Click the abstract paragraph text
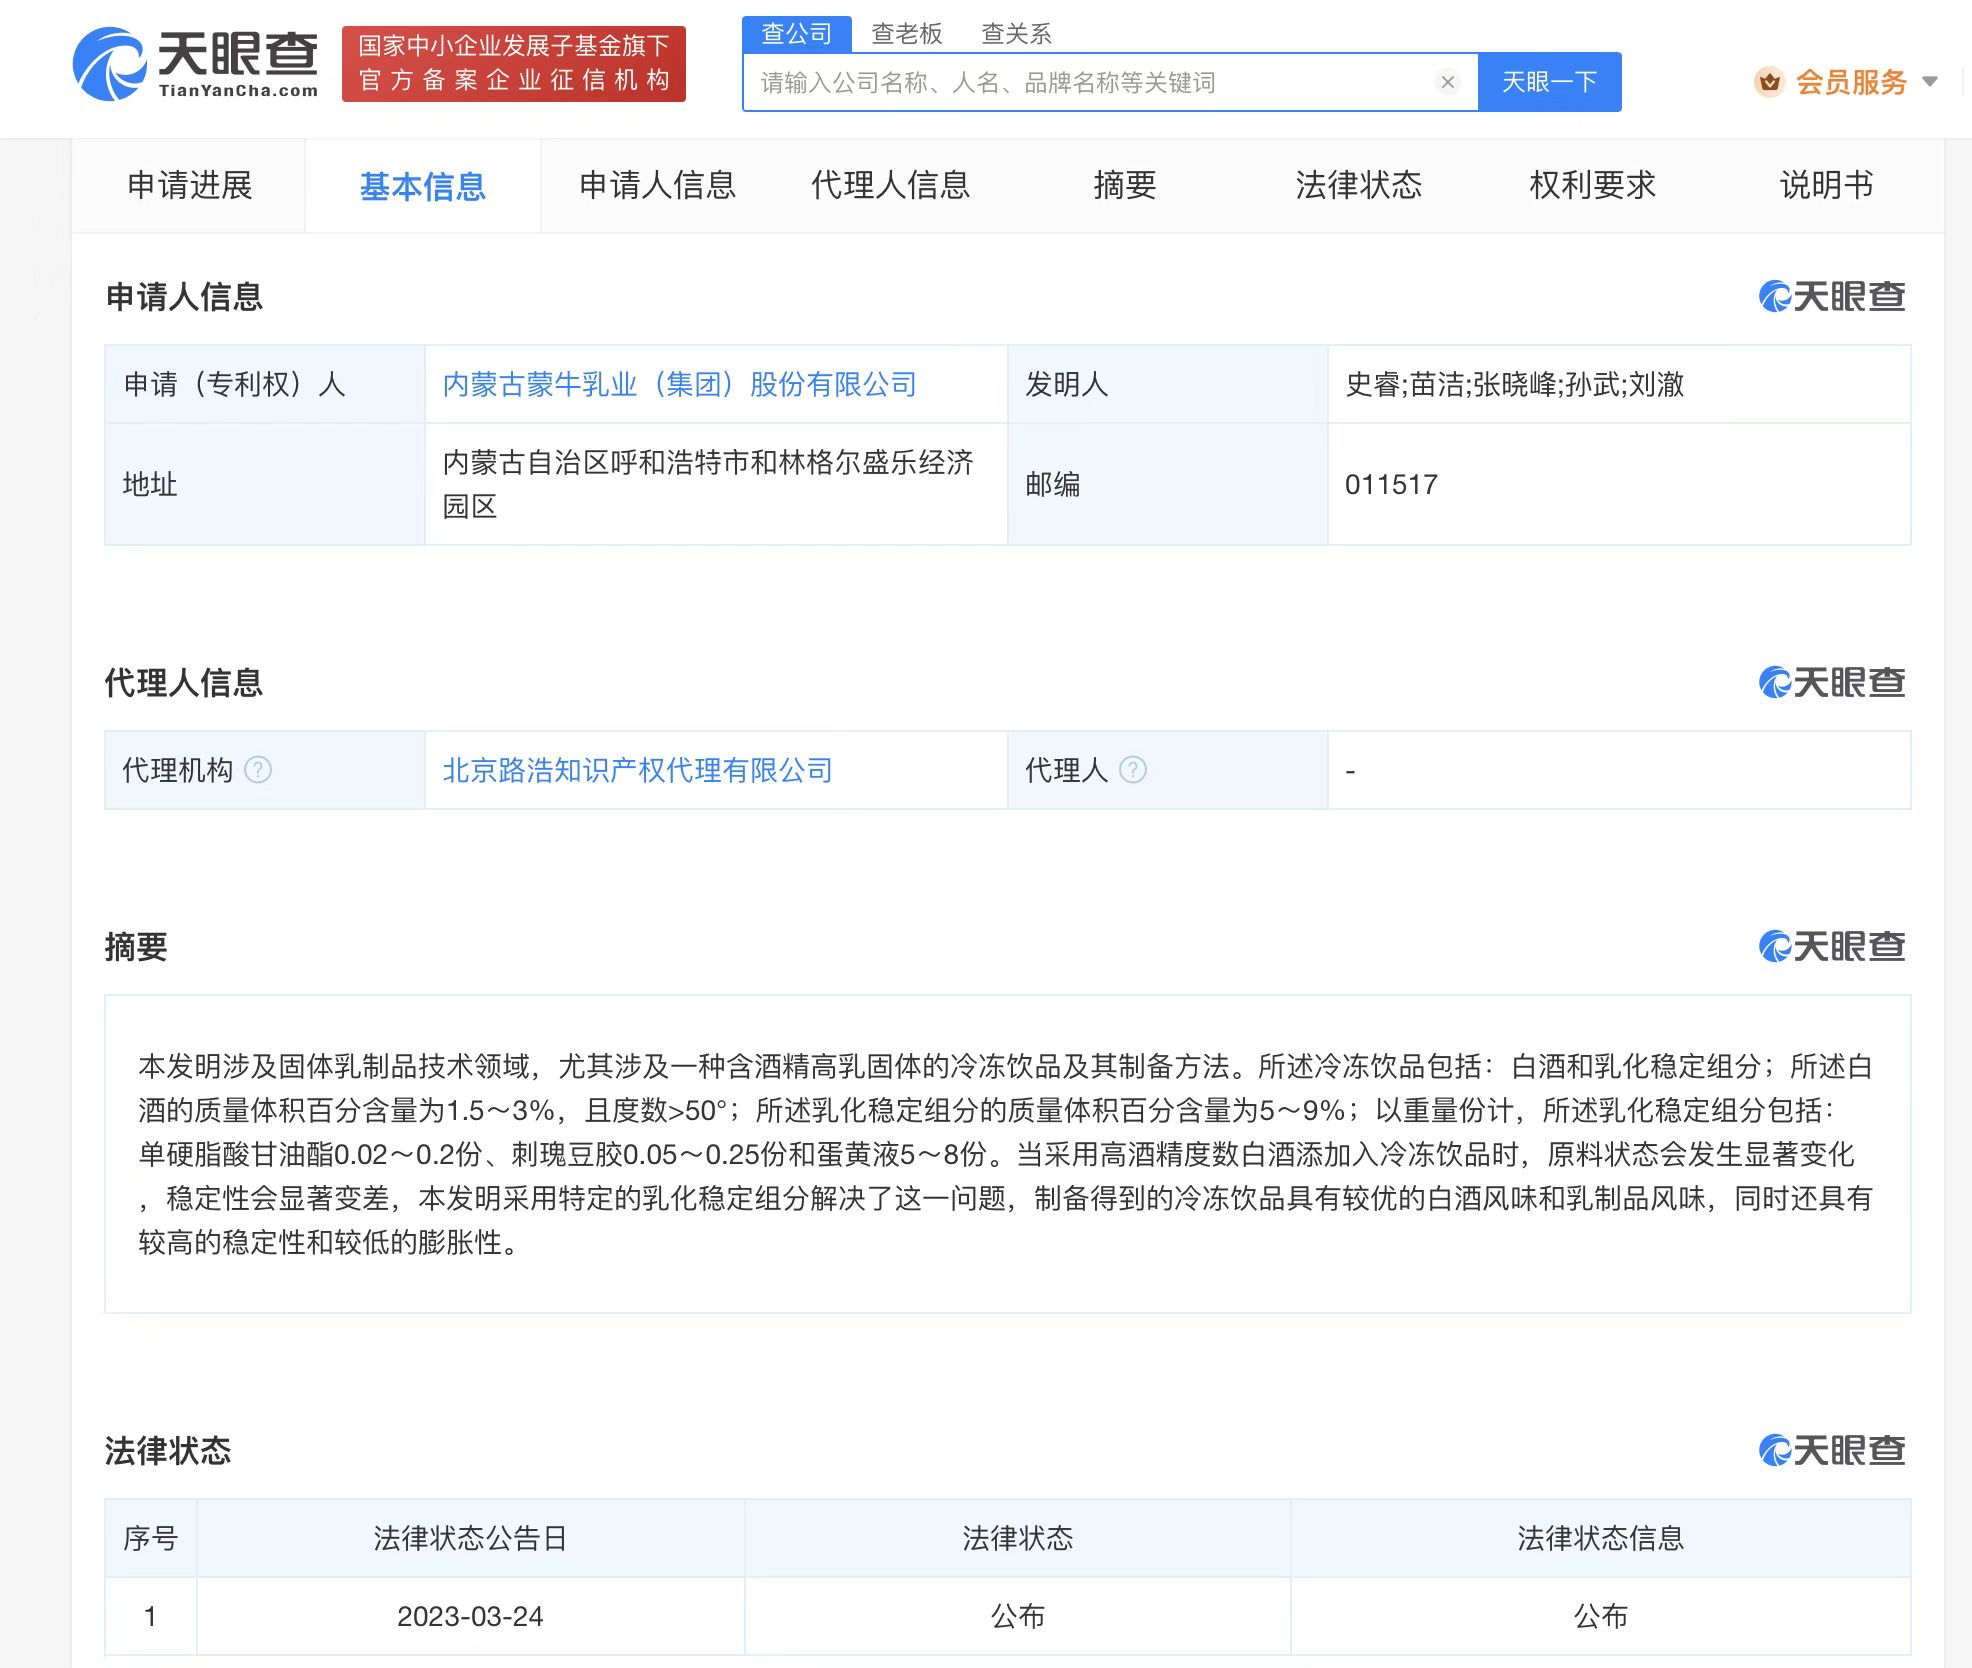 point(1006,1154)
